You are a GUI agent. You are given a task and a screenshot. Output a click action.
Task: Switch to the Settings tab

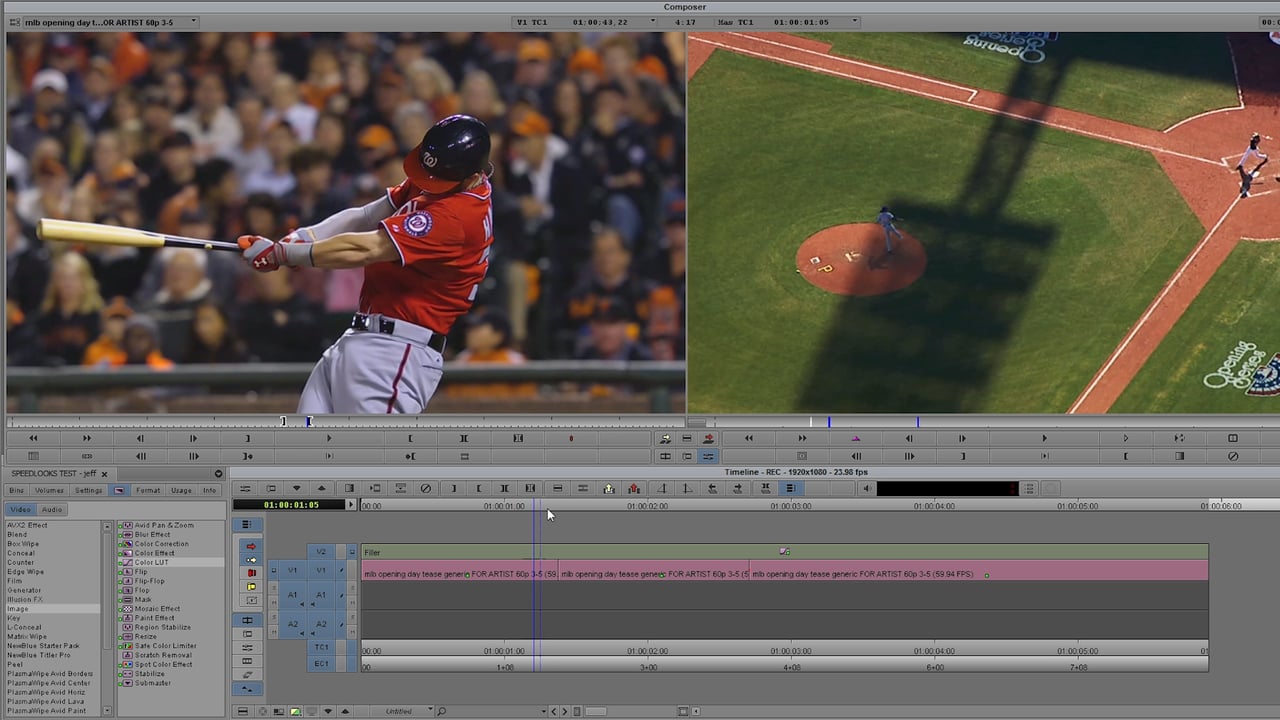pyautogui.click(x=88, y=491)
